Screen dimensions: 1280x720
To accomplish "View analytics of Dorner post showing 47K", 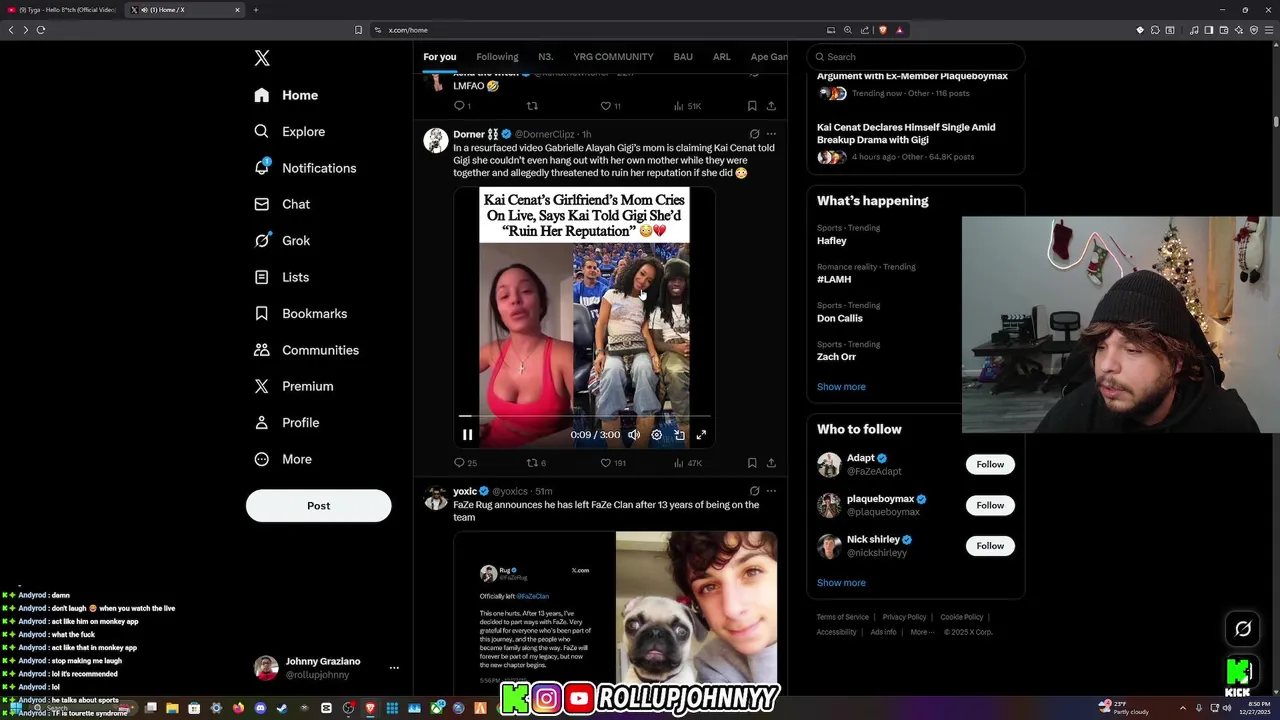I will [688, 463].
